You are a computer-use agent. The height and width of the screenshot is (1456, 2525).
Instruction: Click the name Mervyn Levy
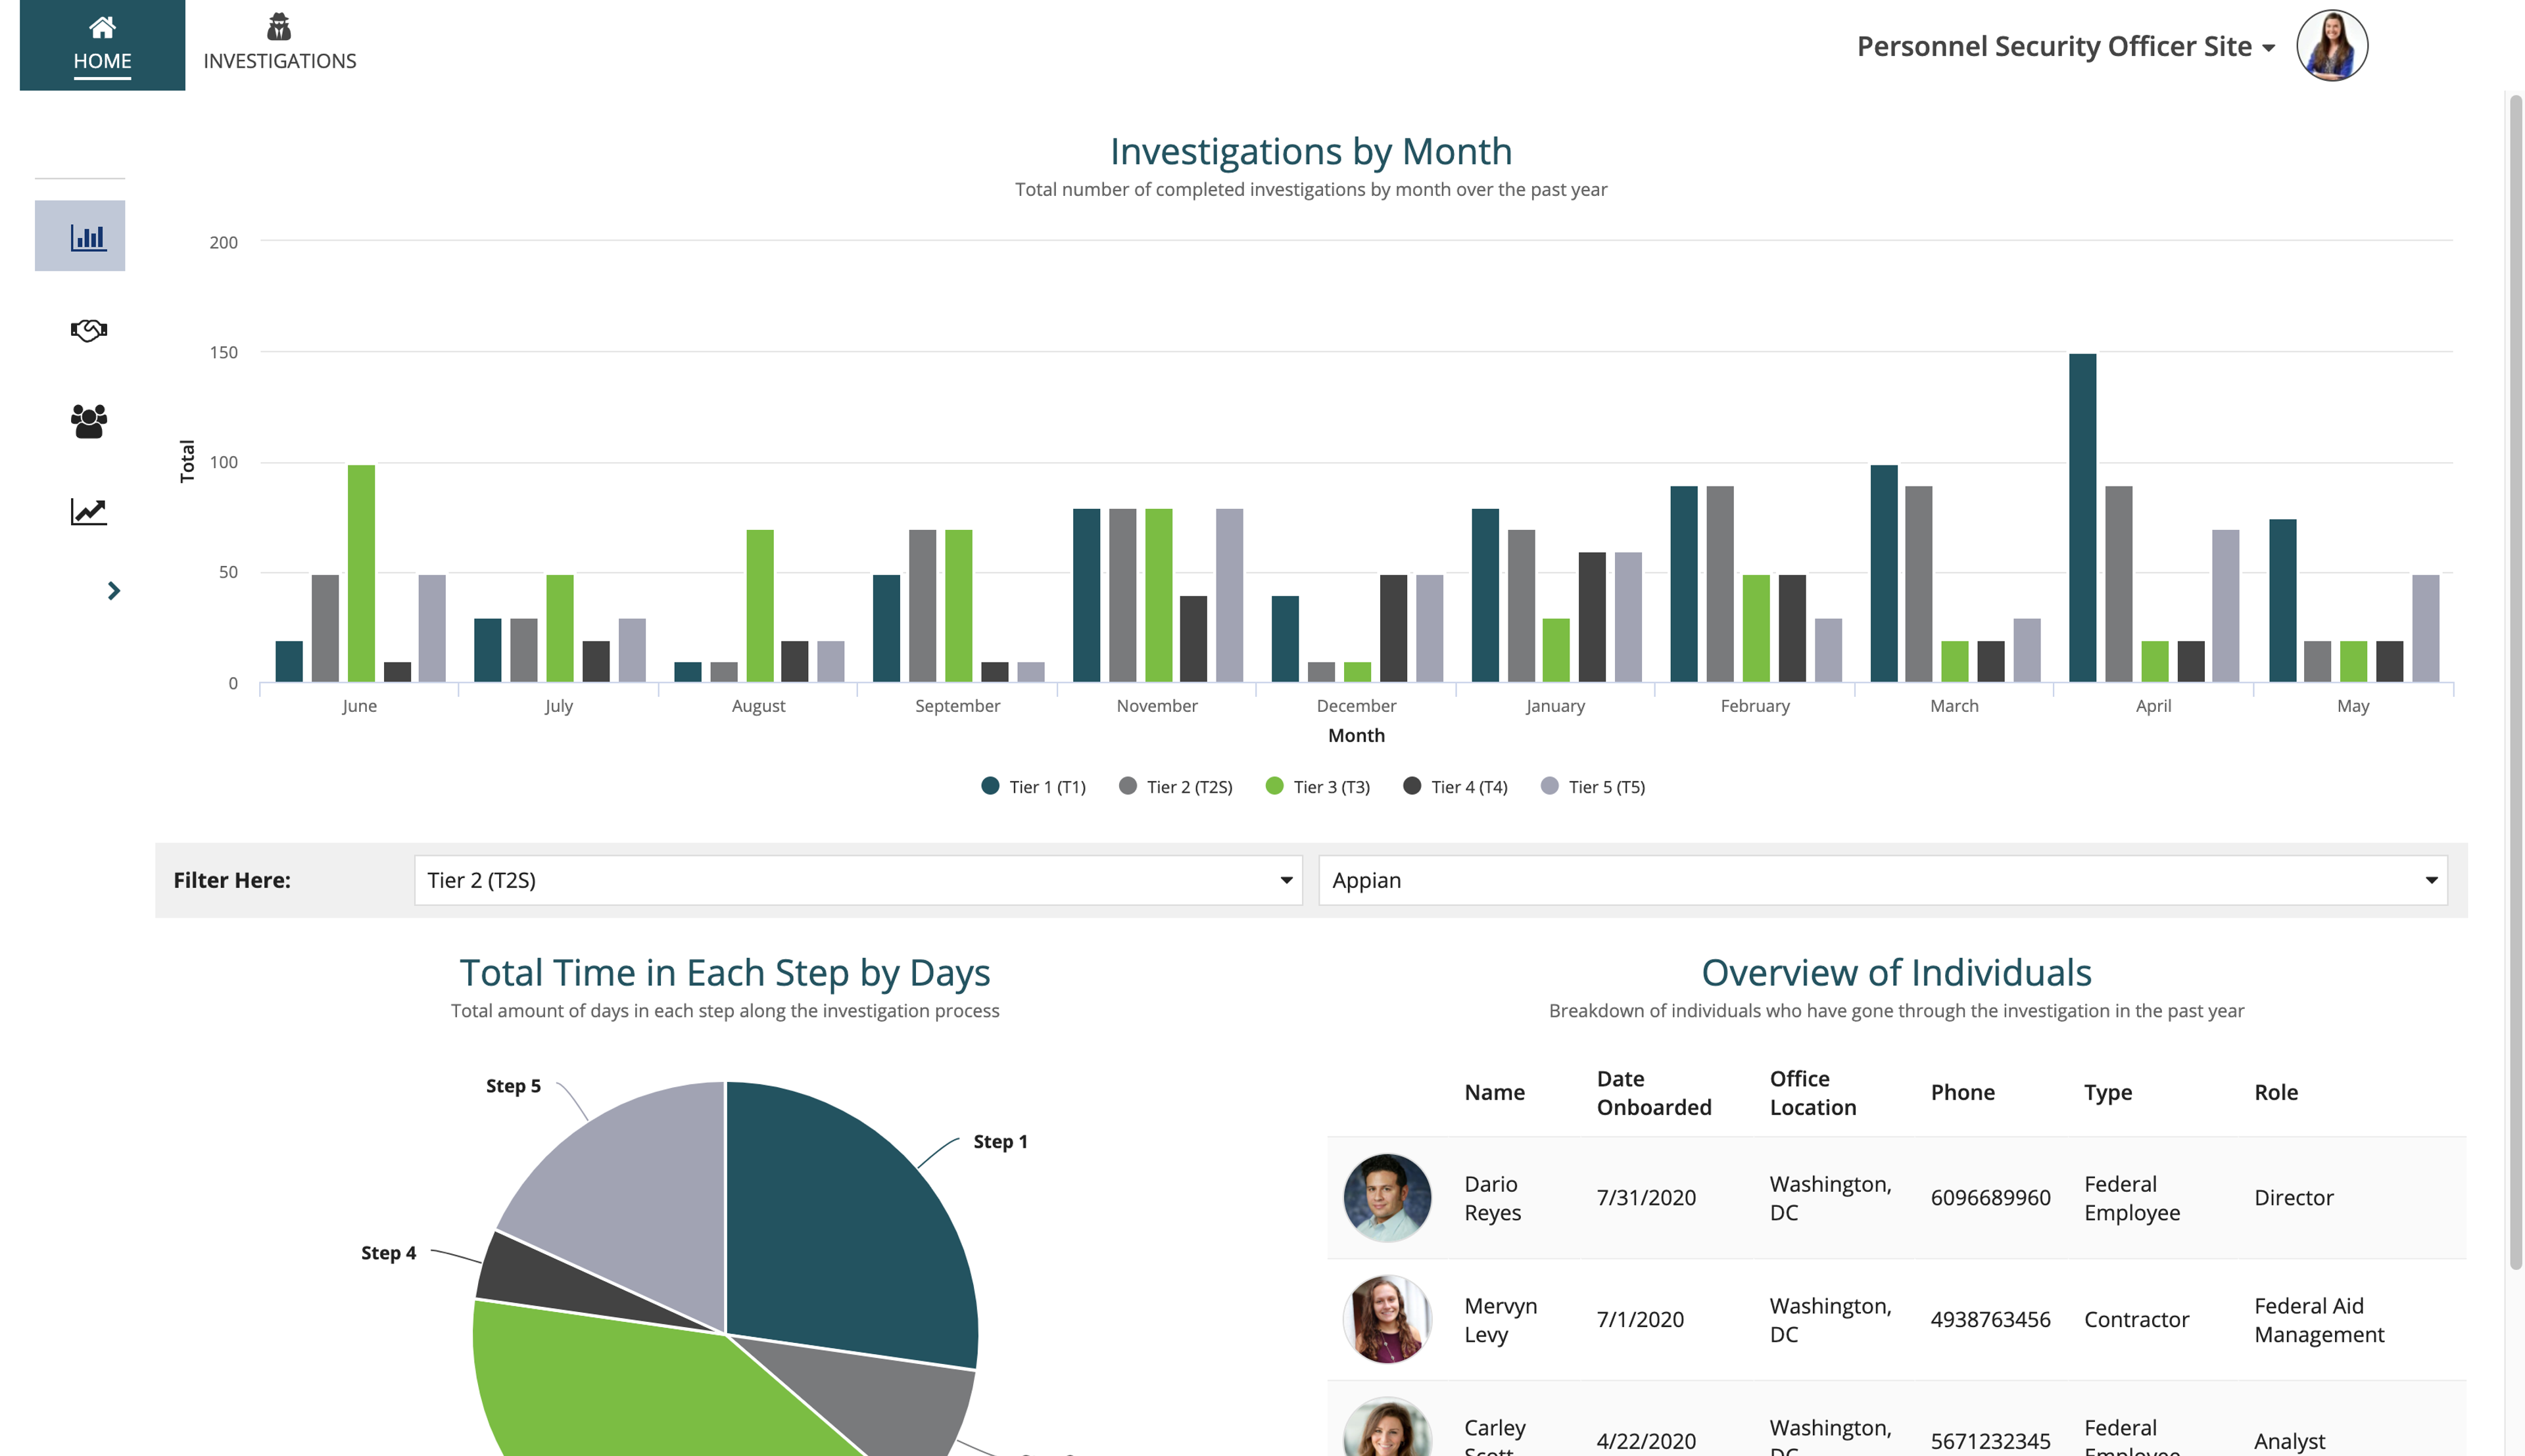pyautogui.click(x=1500, y=1319)
